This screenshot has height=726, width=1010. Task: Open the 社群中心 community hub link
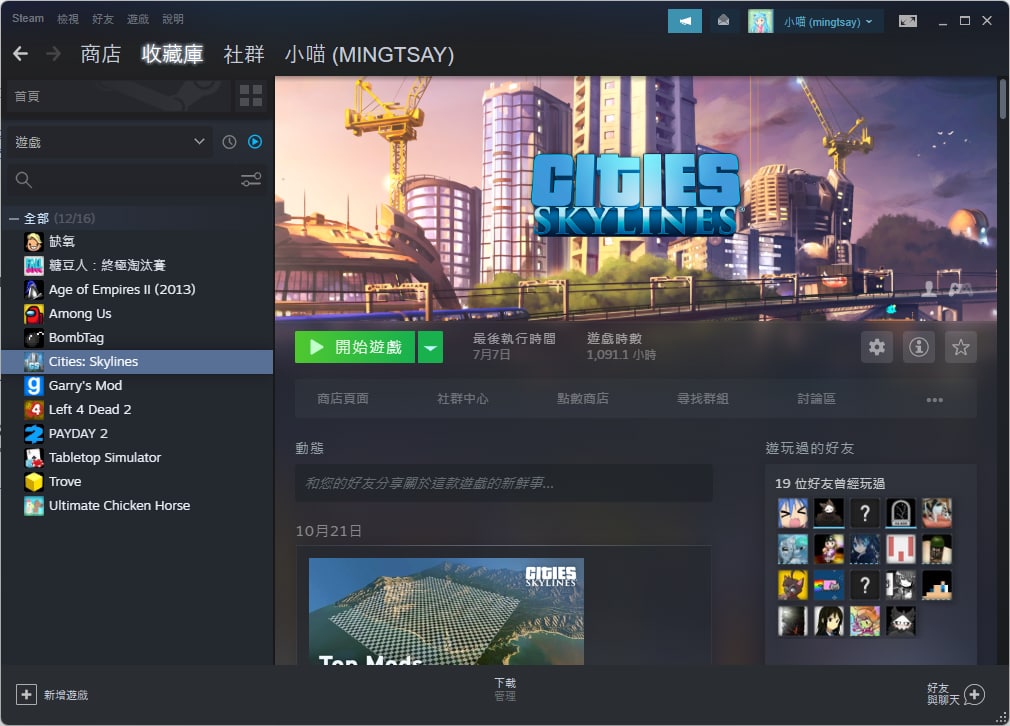[x=462, y=399]
